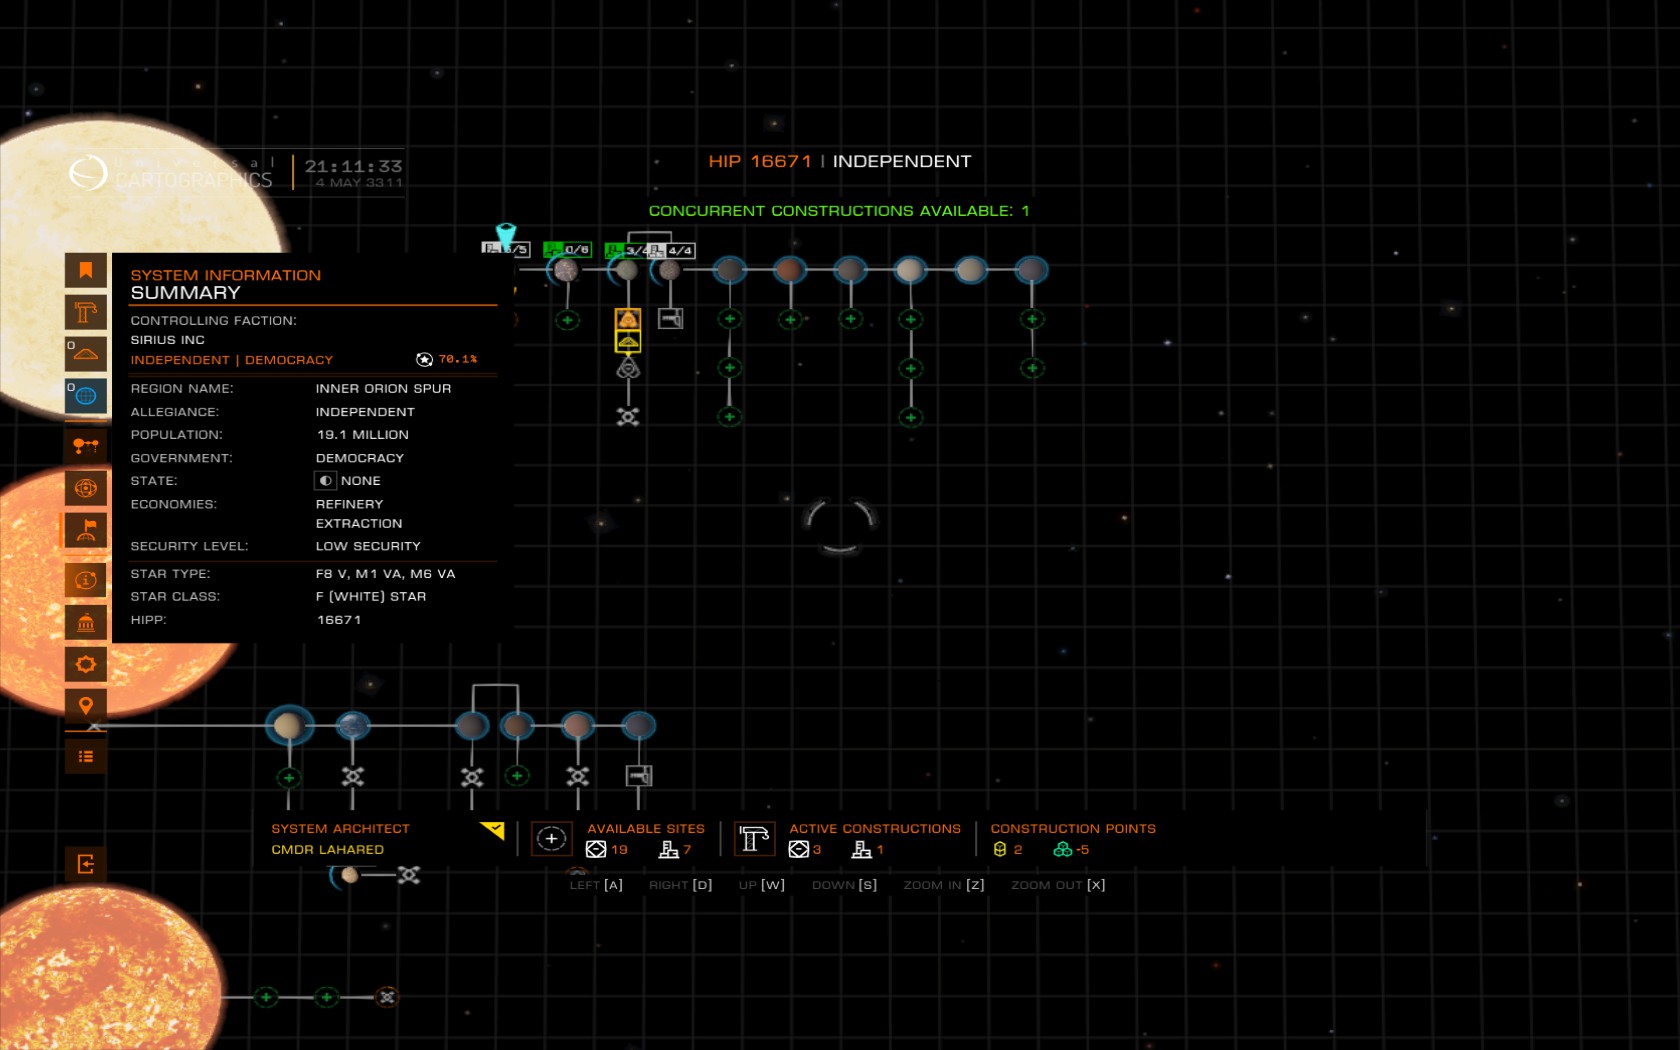Select the blue earth-like planet in lower row
This screenshot has width=1680, height=1050.
(x=352, y=726)
